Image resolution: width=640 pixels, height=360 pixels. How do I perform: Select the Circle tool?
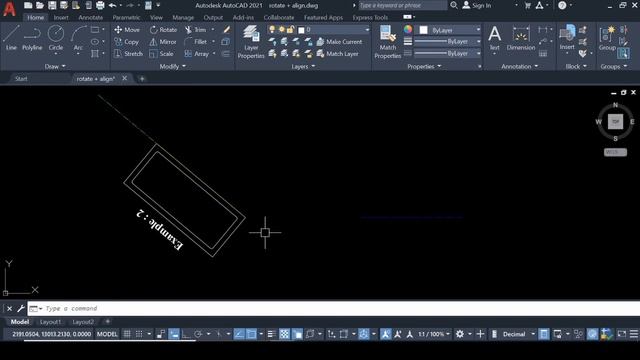pos(56,38)
